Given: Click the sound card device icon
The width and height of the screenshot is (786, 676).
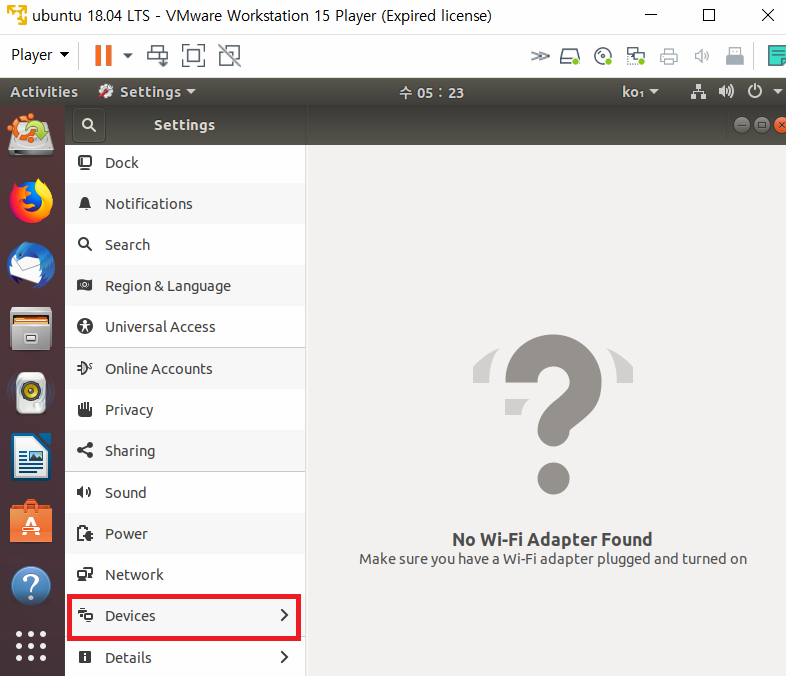Looking at the screenshot, I should [x=702, y=56].
